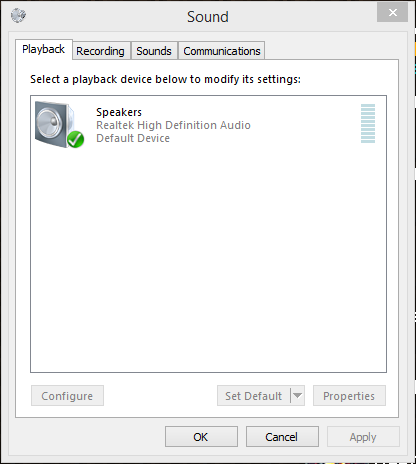Open Properties for the selected device

tap(349, 396)
